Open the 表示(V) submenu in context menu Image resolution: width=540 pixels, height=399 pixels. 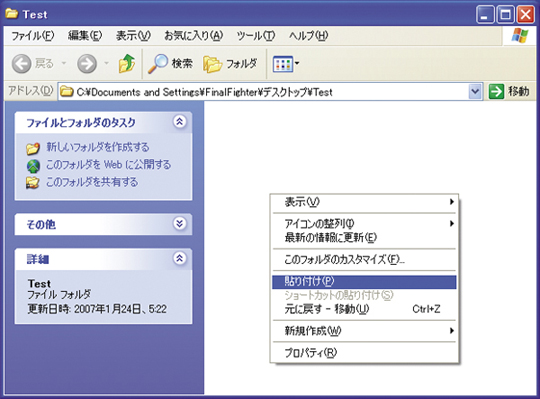point(364,202)
